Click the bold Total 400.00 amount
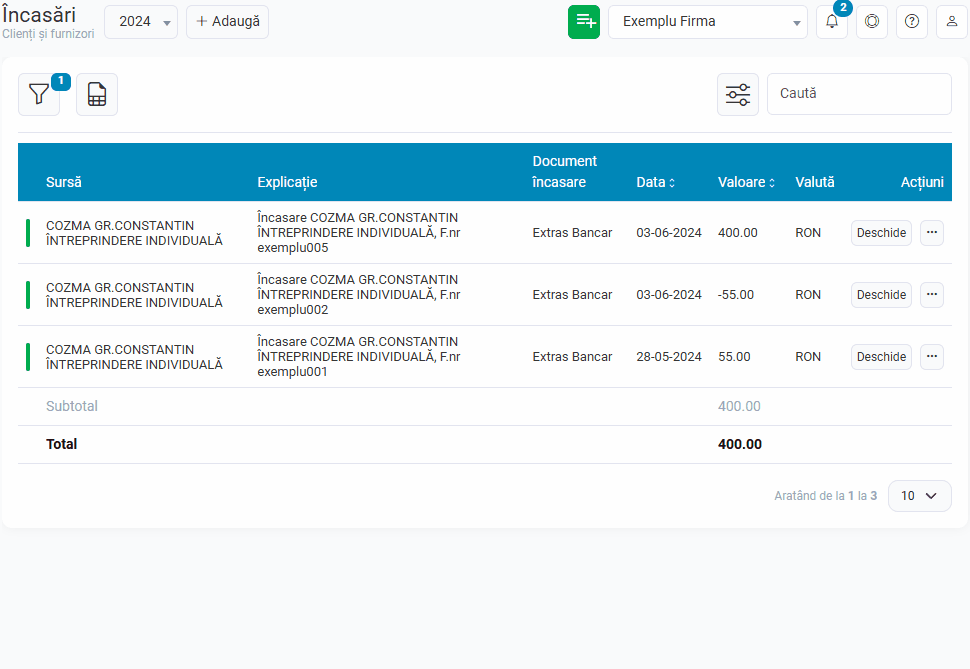Viewport: 970px width, 669px height. pyautogui.click(x=740, y=444)
